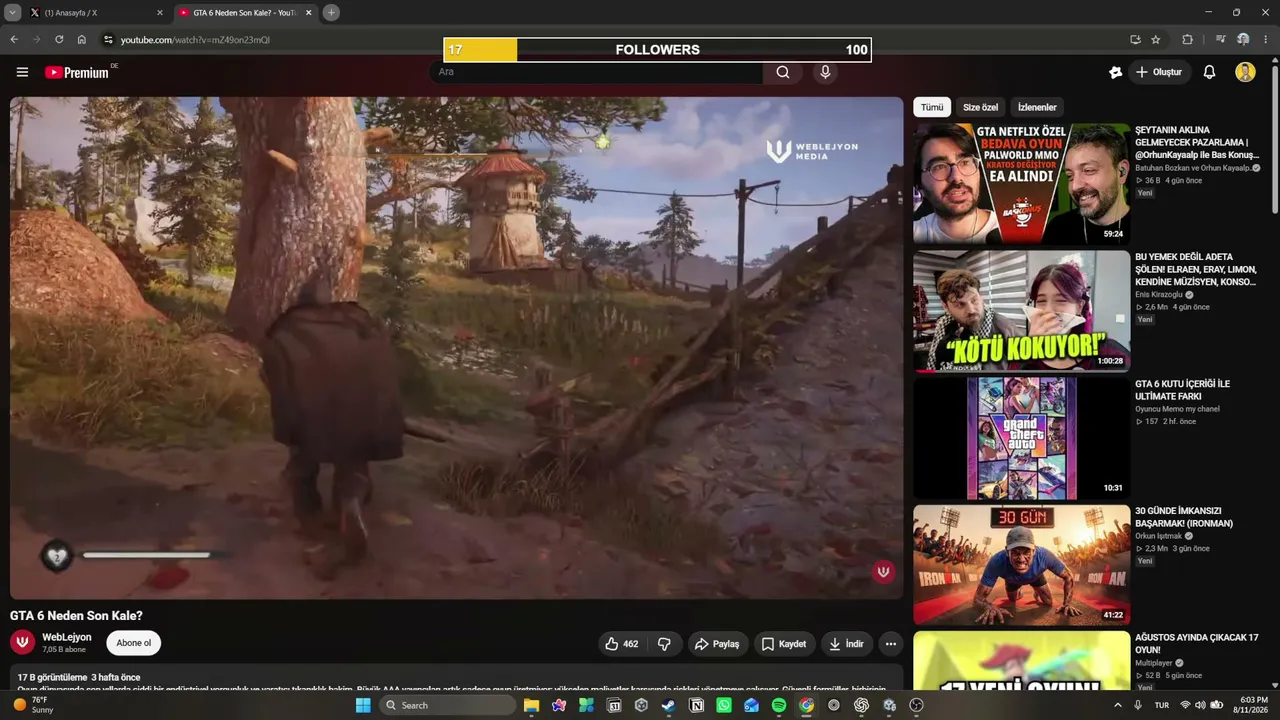Show hidden system tray icons chevron
Viewport: 1280px width, 720px height.
(1118, 705)
